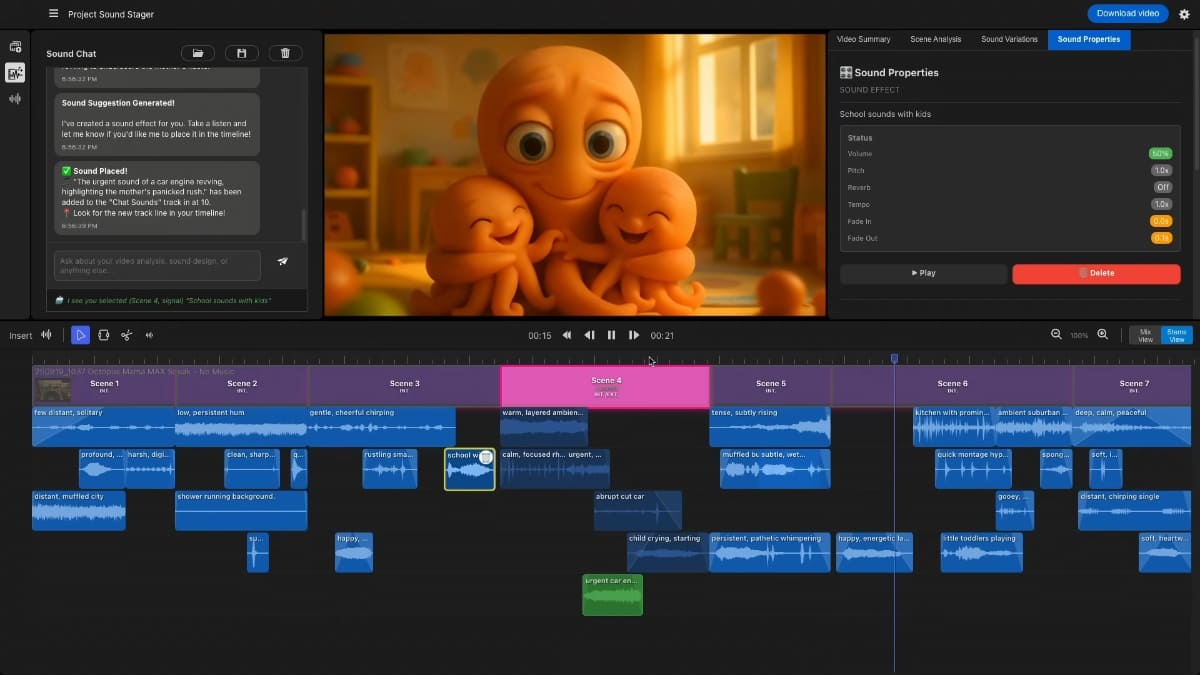Screen dimensions: 1200x675
Task: Select the 'persistent, pathetic whimpering' clip
Action: (x=770, y=552)
